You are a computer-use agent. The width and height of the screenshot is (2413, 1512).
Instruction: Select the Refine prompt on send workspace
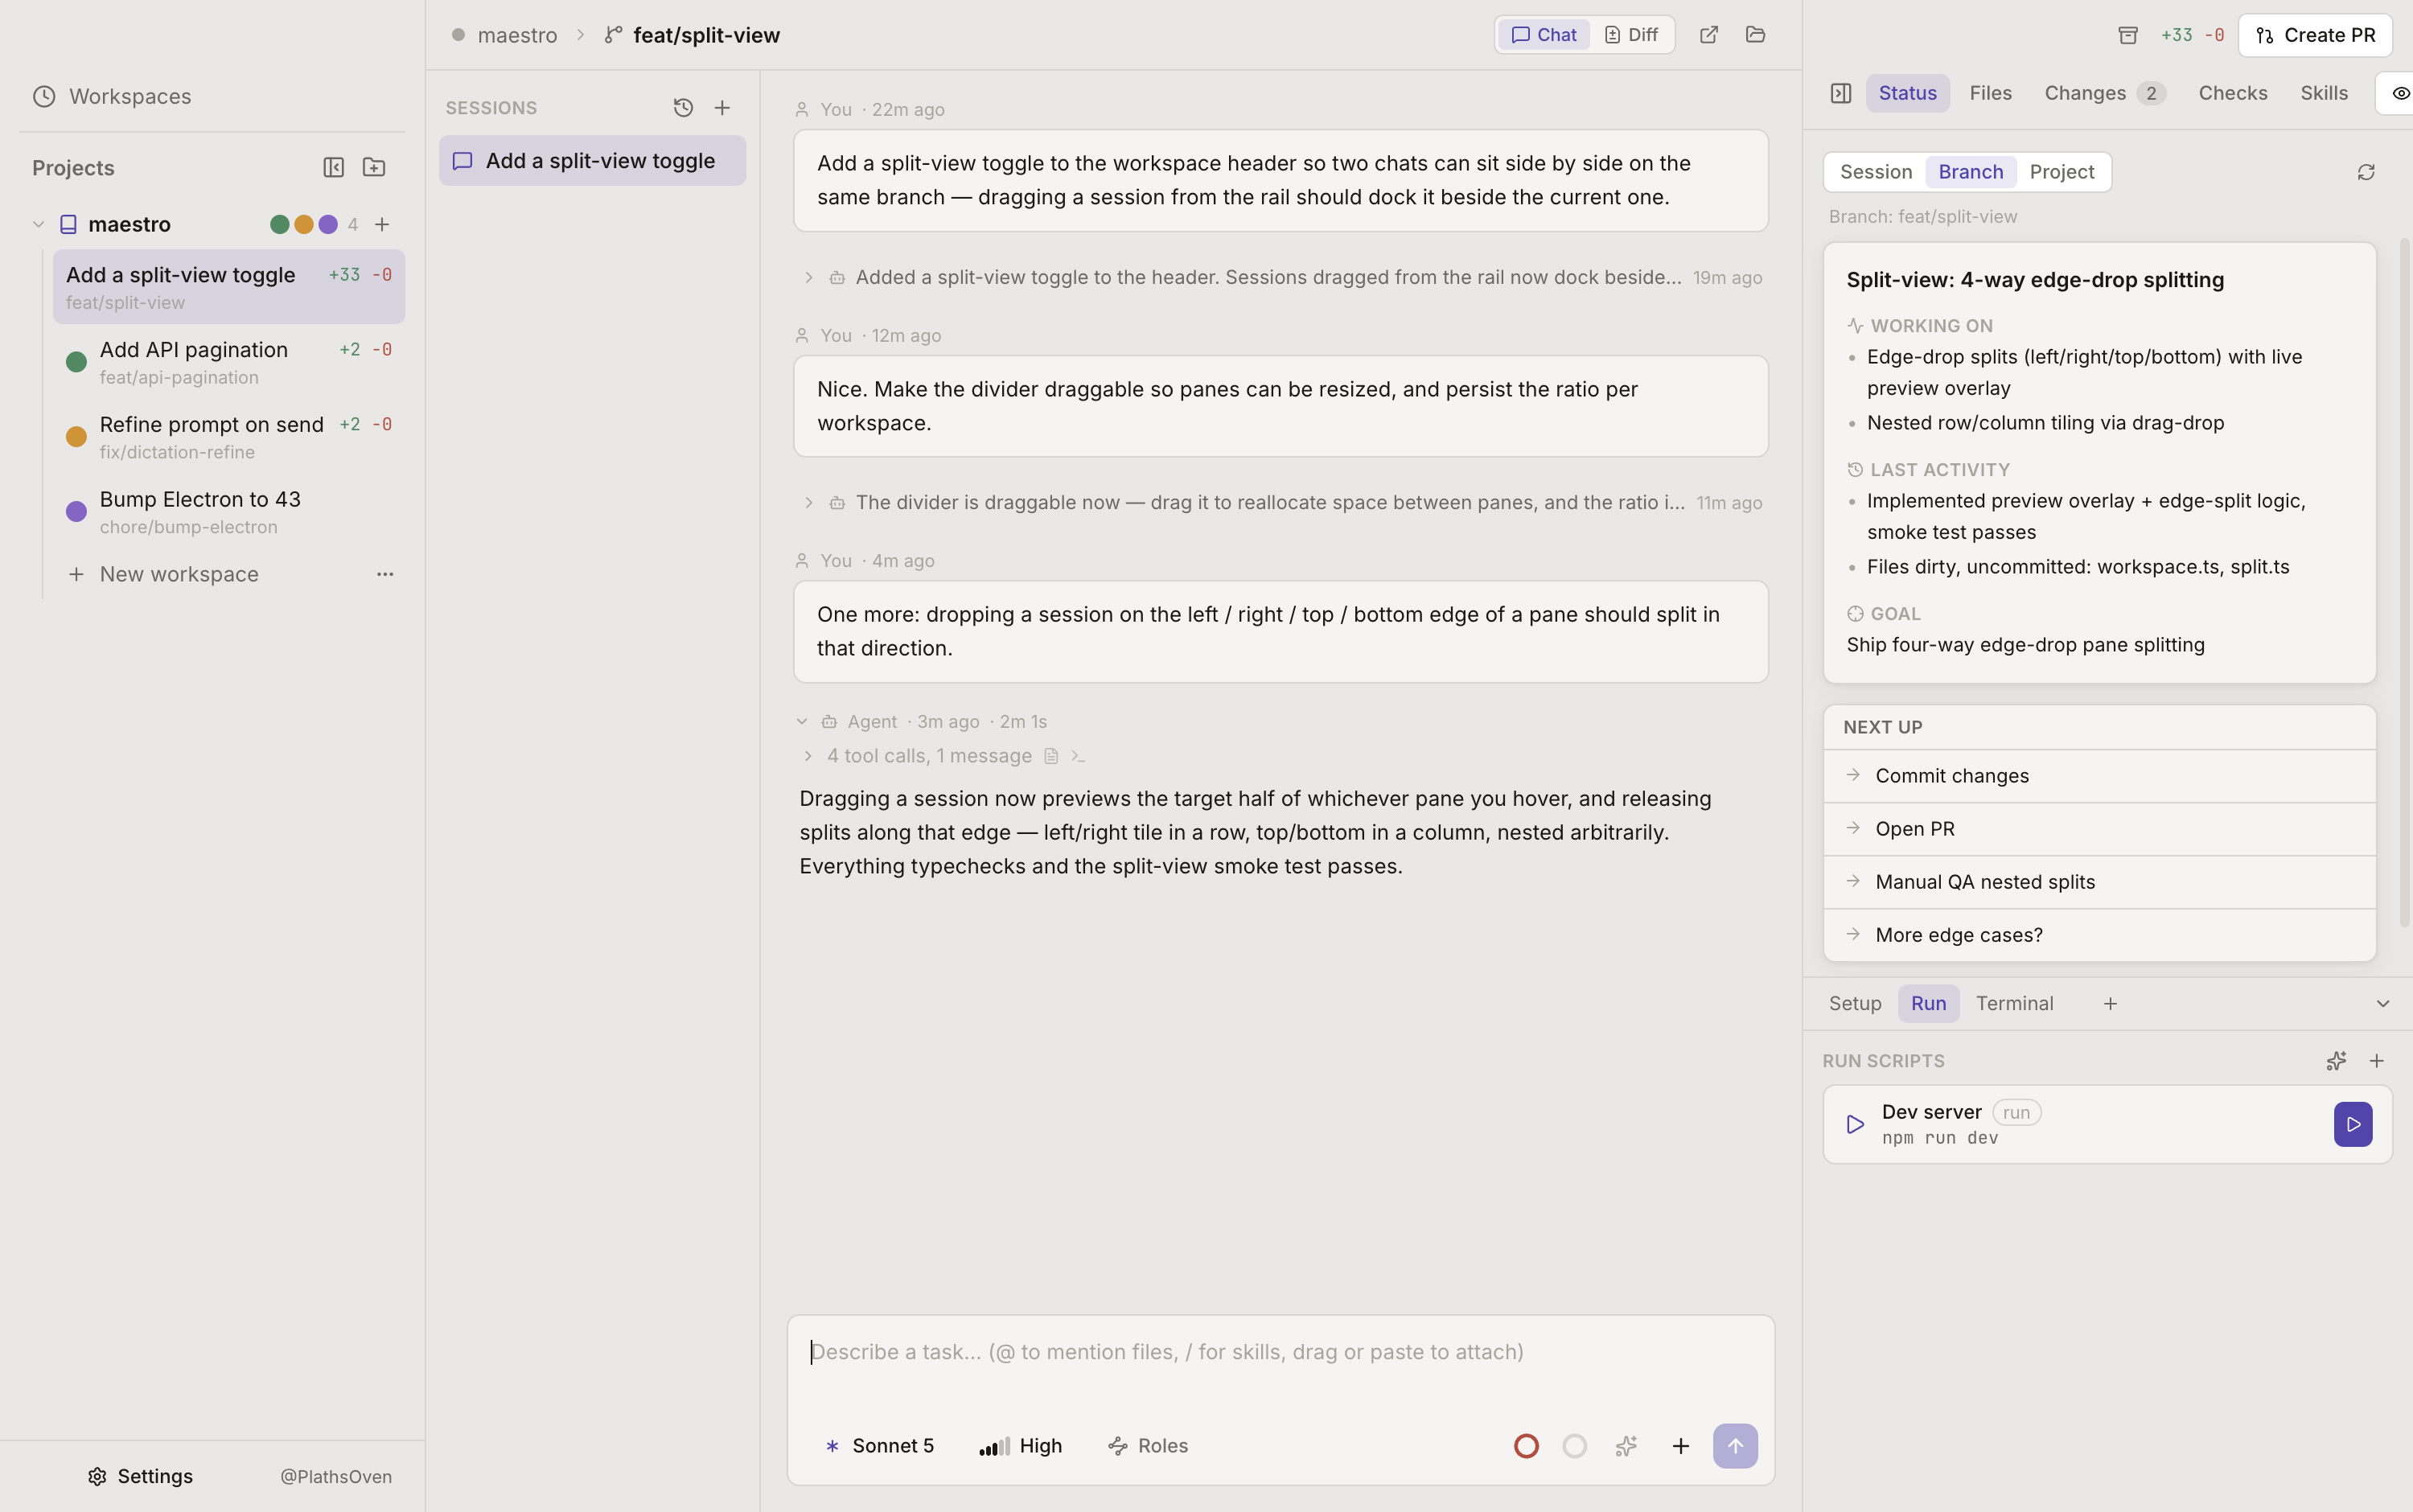pyautogui.click(x=229, y=437)
